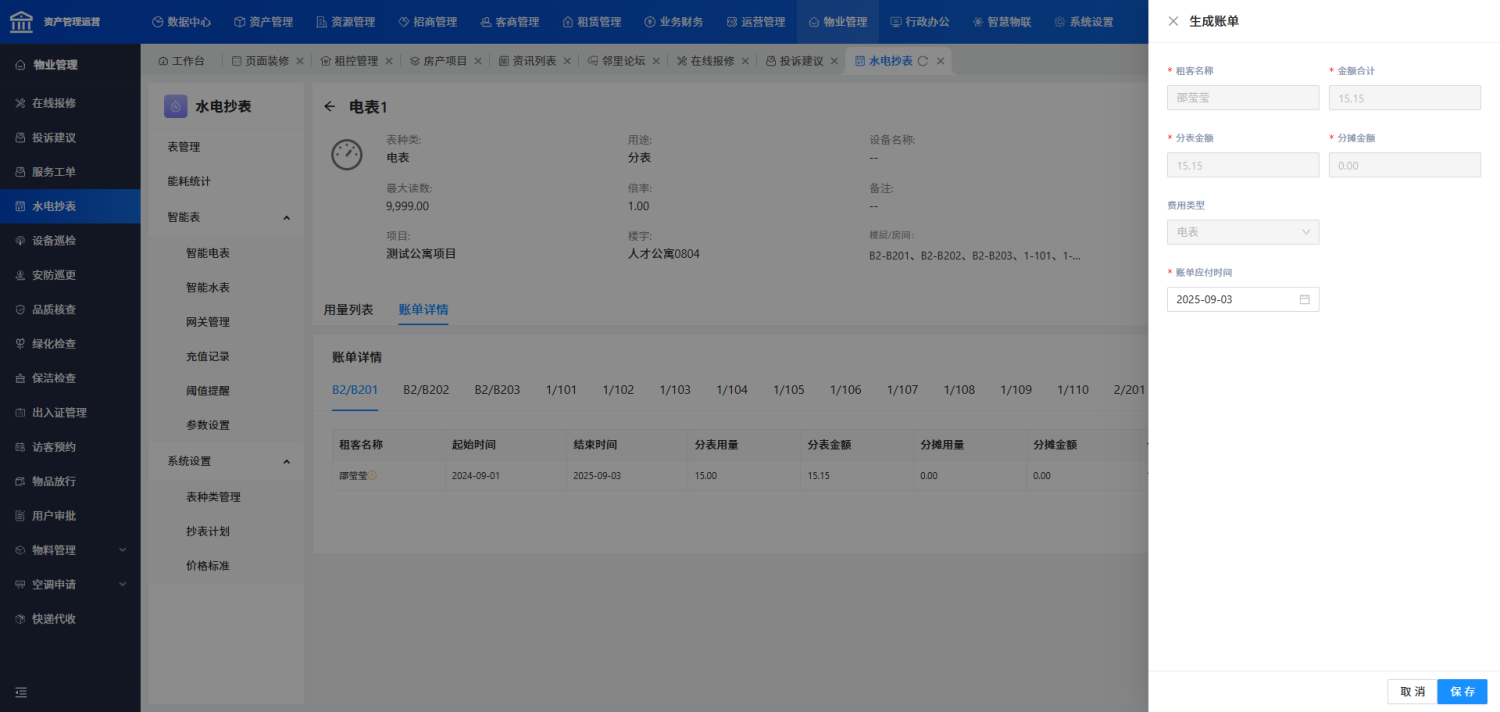Open 费用类型 dropdown showing 电表

[x=1243, y=232]
